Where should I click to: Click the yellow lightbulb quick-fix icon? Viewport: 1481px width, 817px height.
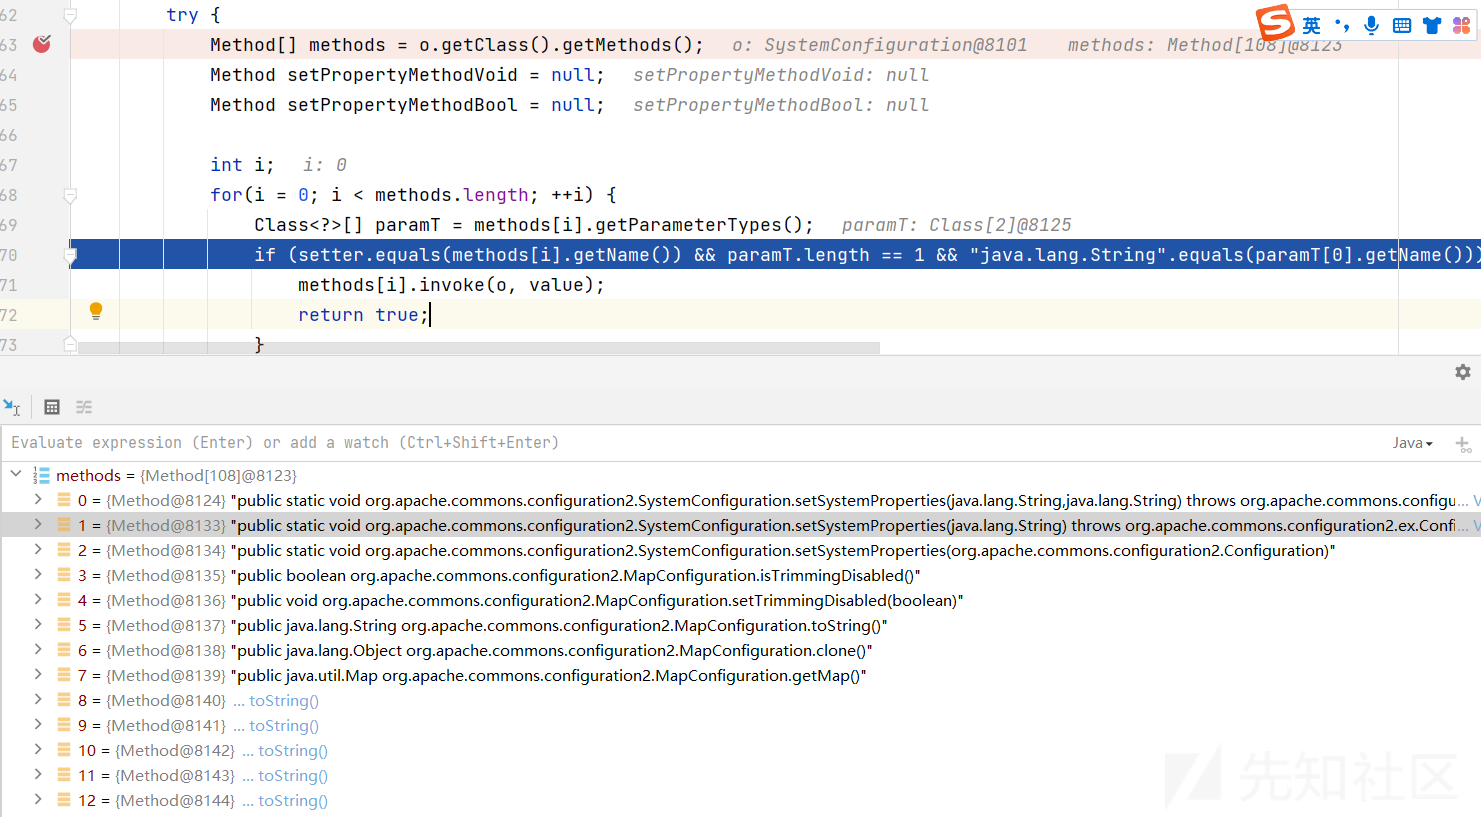96,311
